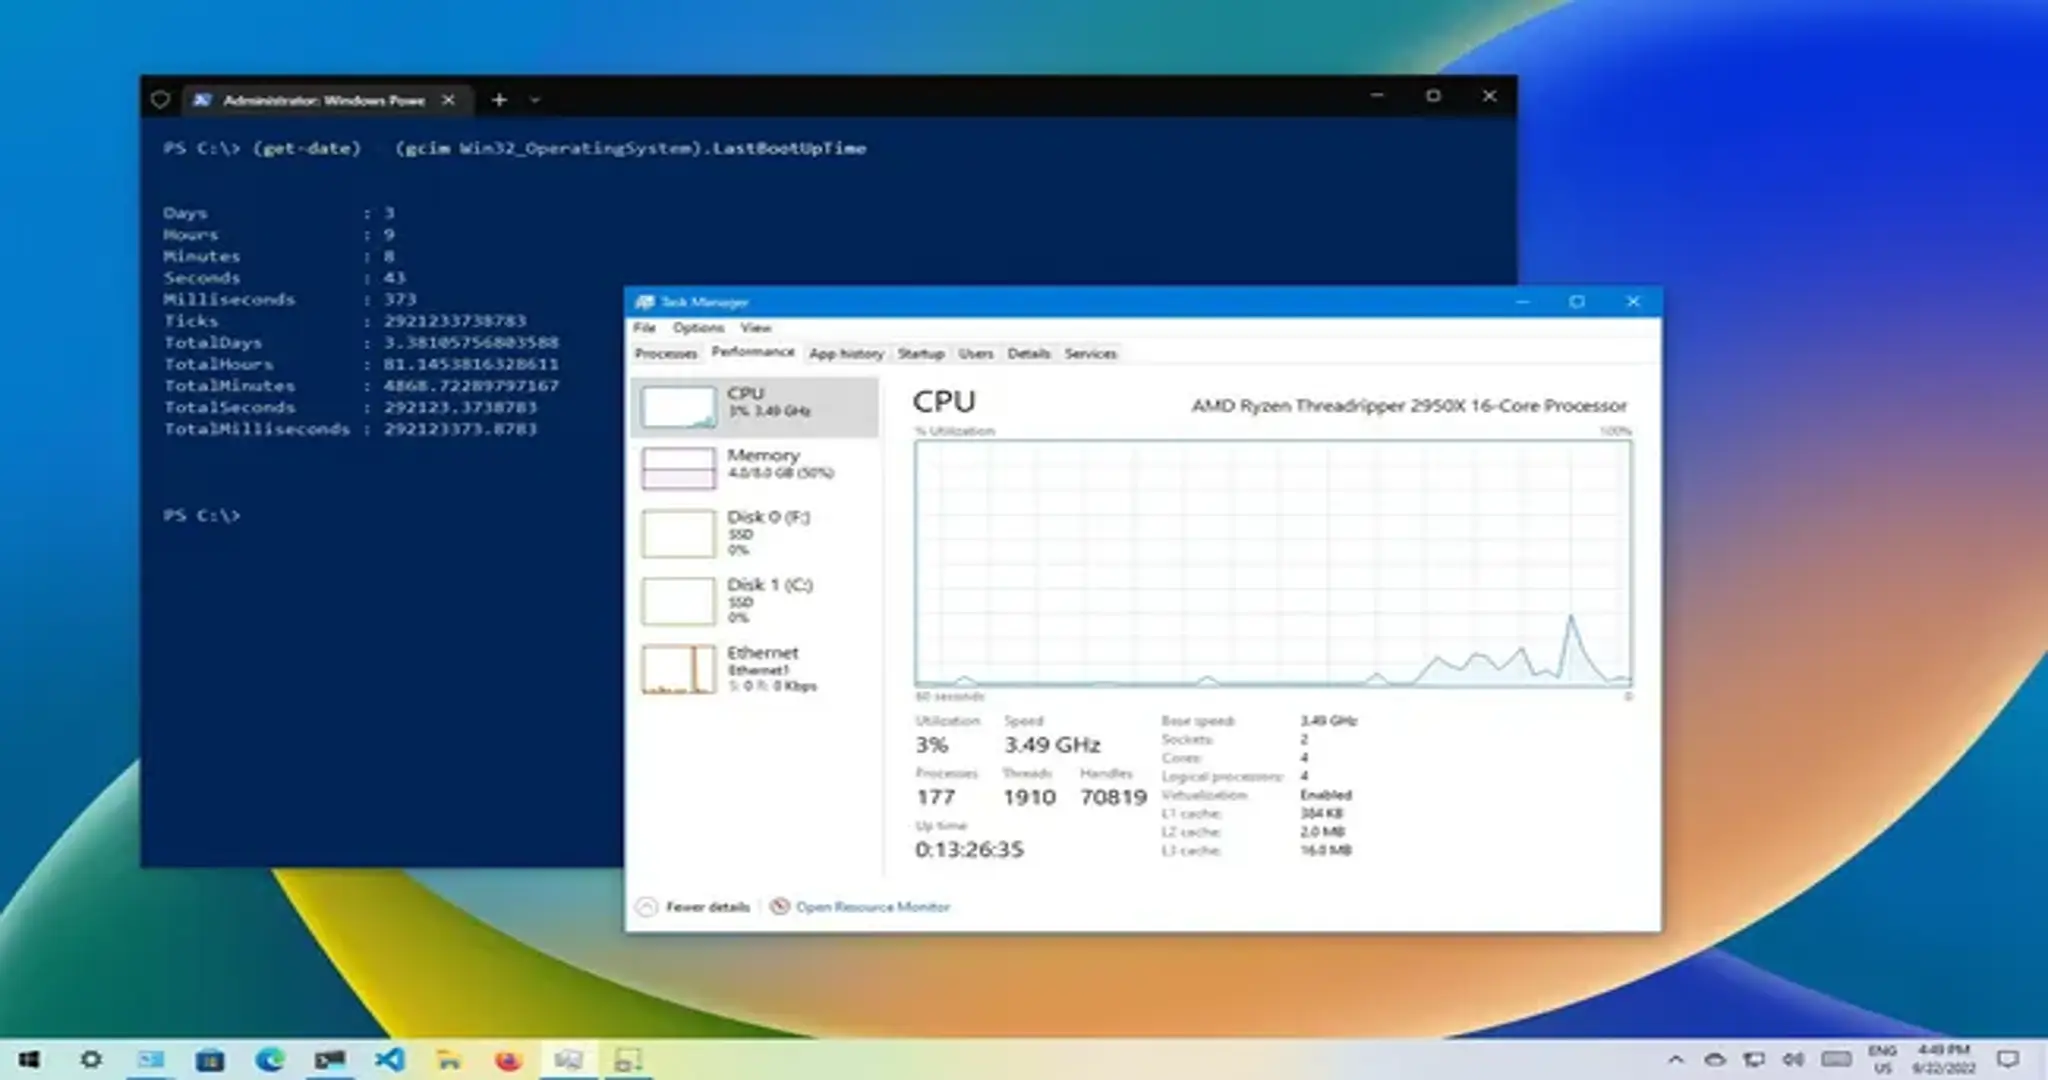2048x1080 pixels.
Task: Click the volume icon in the system tray
Action: coord(1795,1060)
